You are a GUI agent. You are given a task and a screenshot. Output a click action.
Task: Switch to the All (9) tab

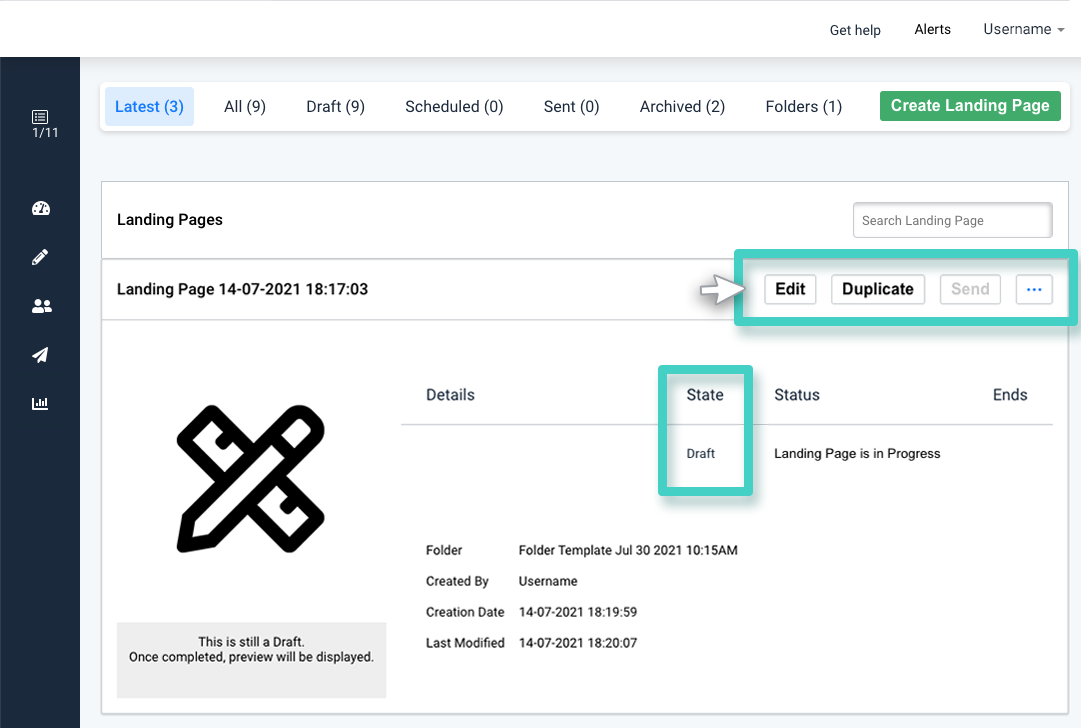pyautogui.click(x=245, y=107)
